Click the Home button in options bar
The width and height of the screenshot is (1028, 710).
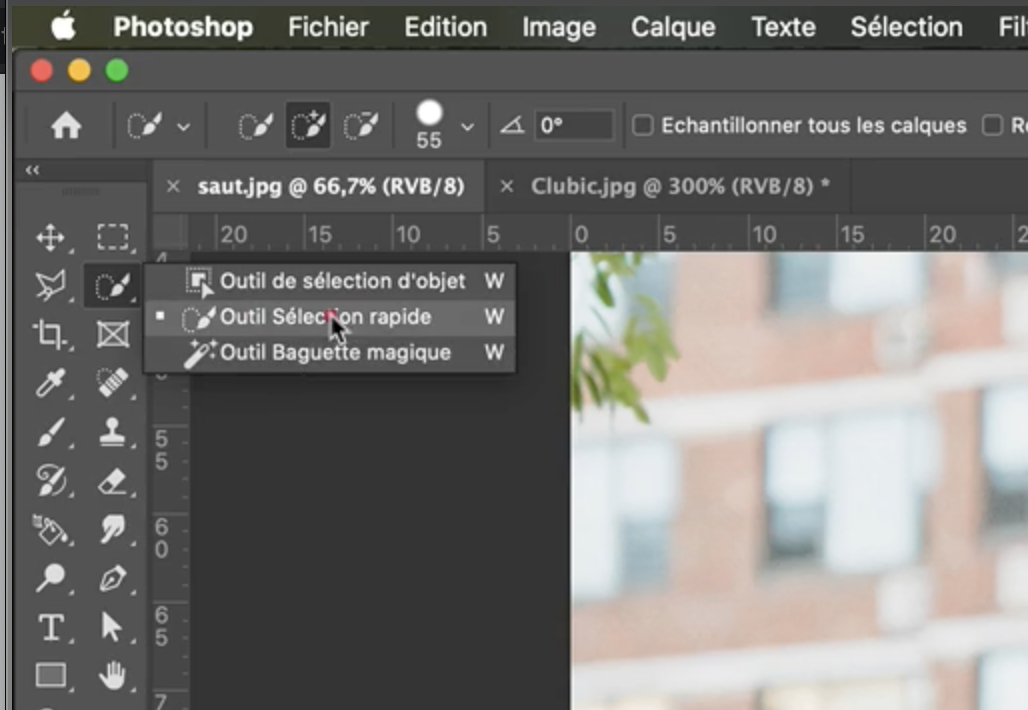click(x=66, y=126)
